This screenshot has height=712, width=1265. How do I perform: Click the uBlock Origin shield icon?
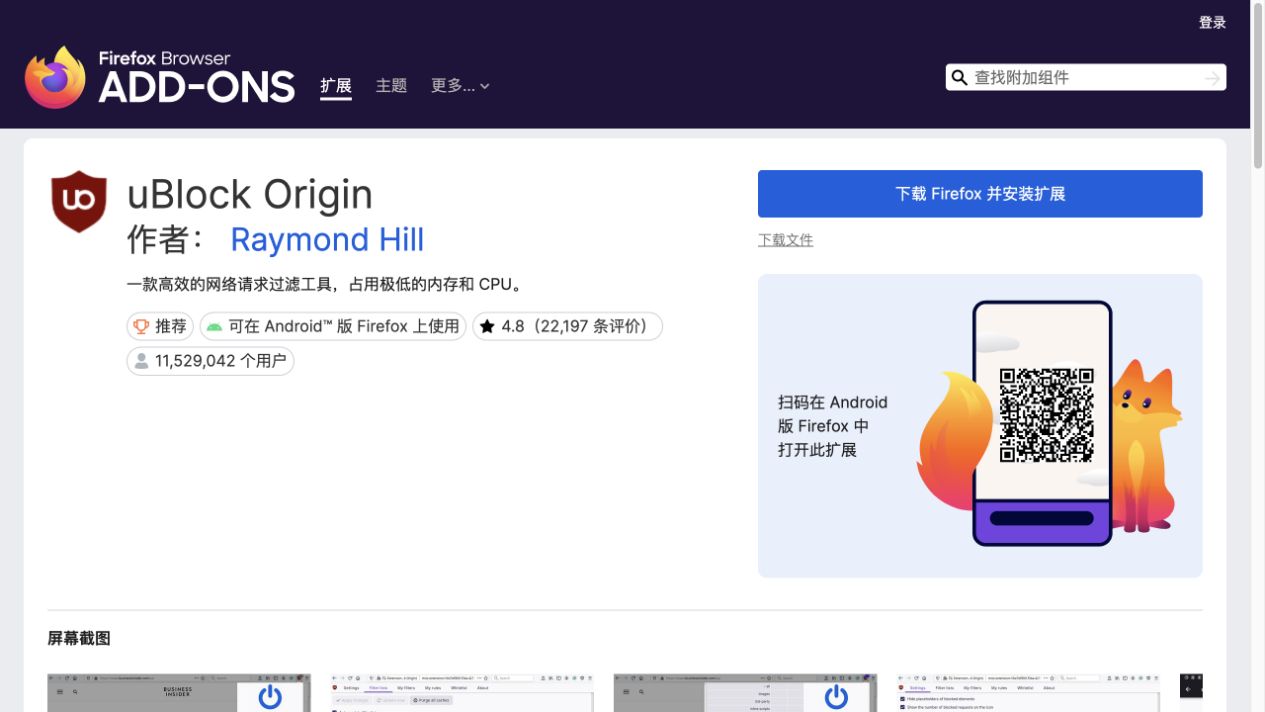[x=79, y=201]
